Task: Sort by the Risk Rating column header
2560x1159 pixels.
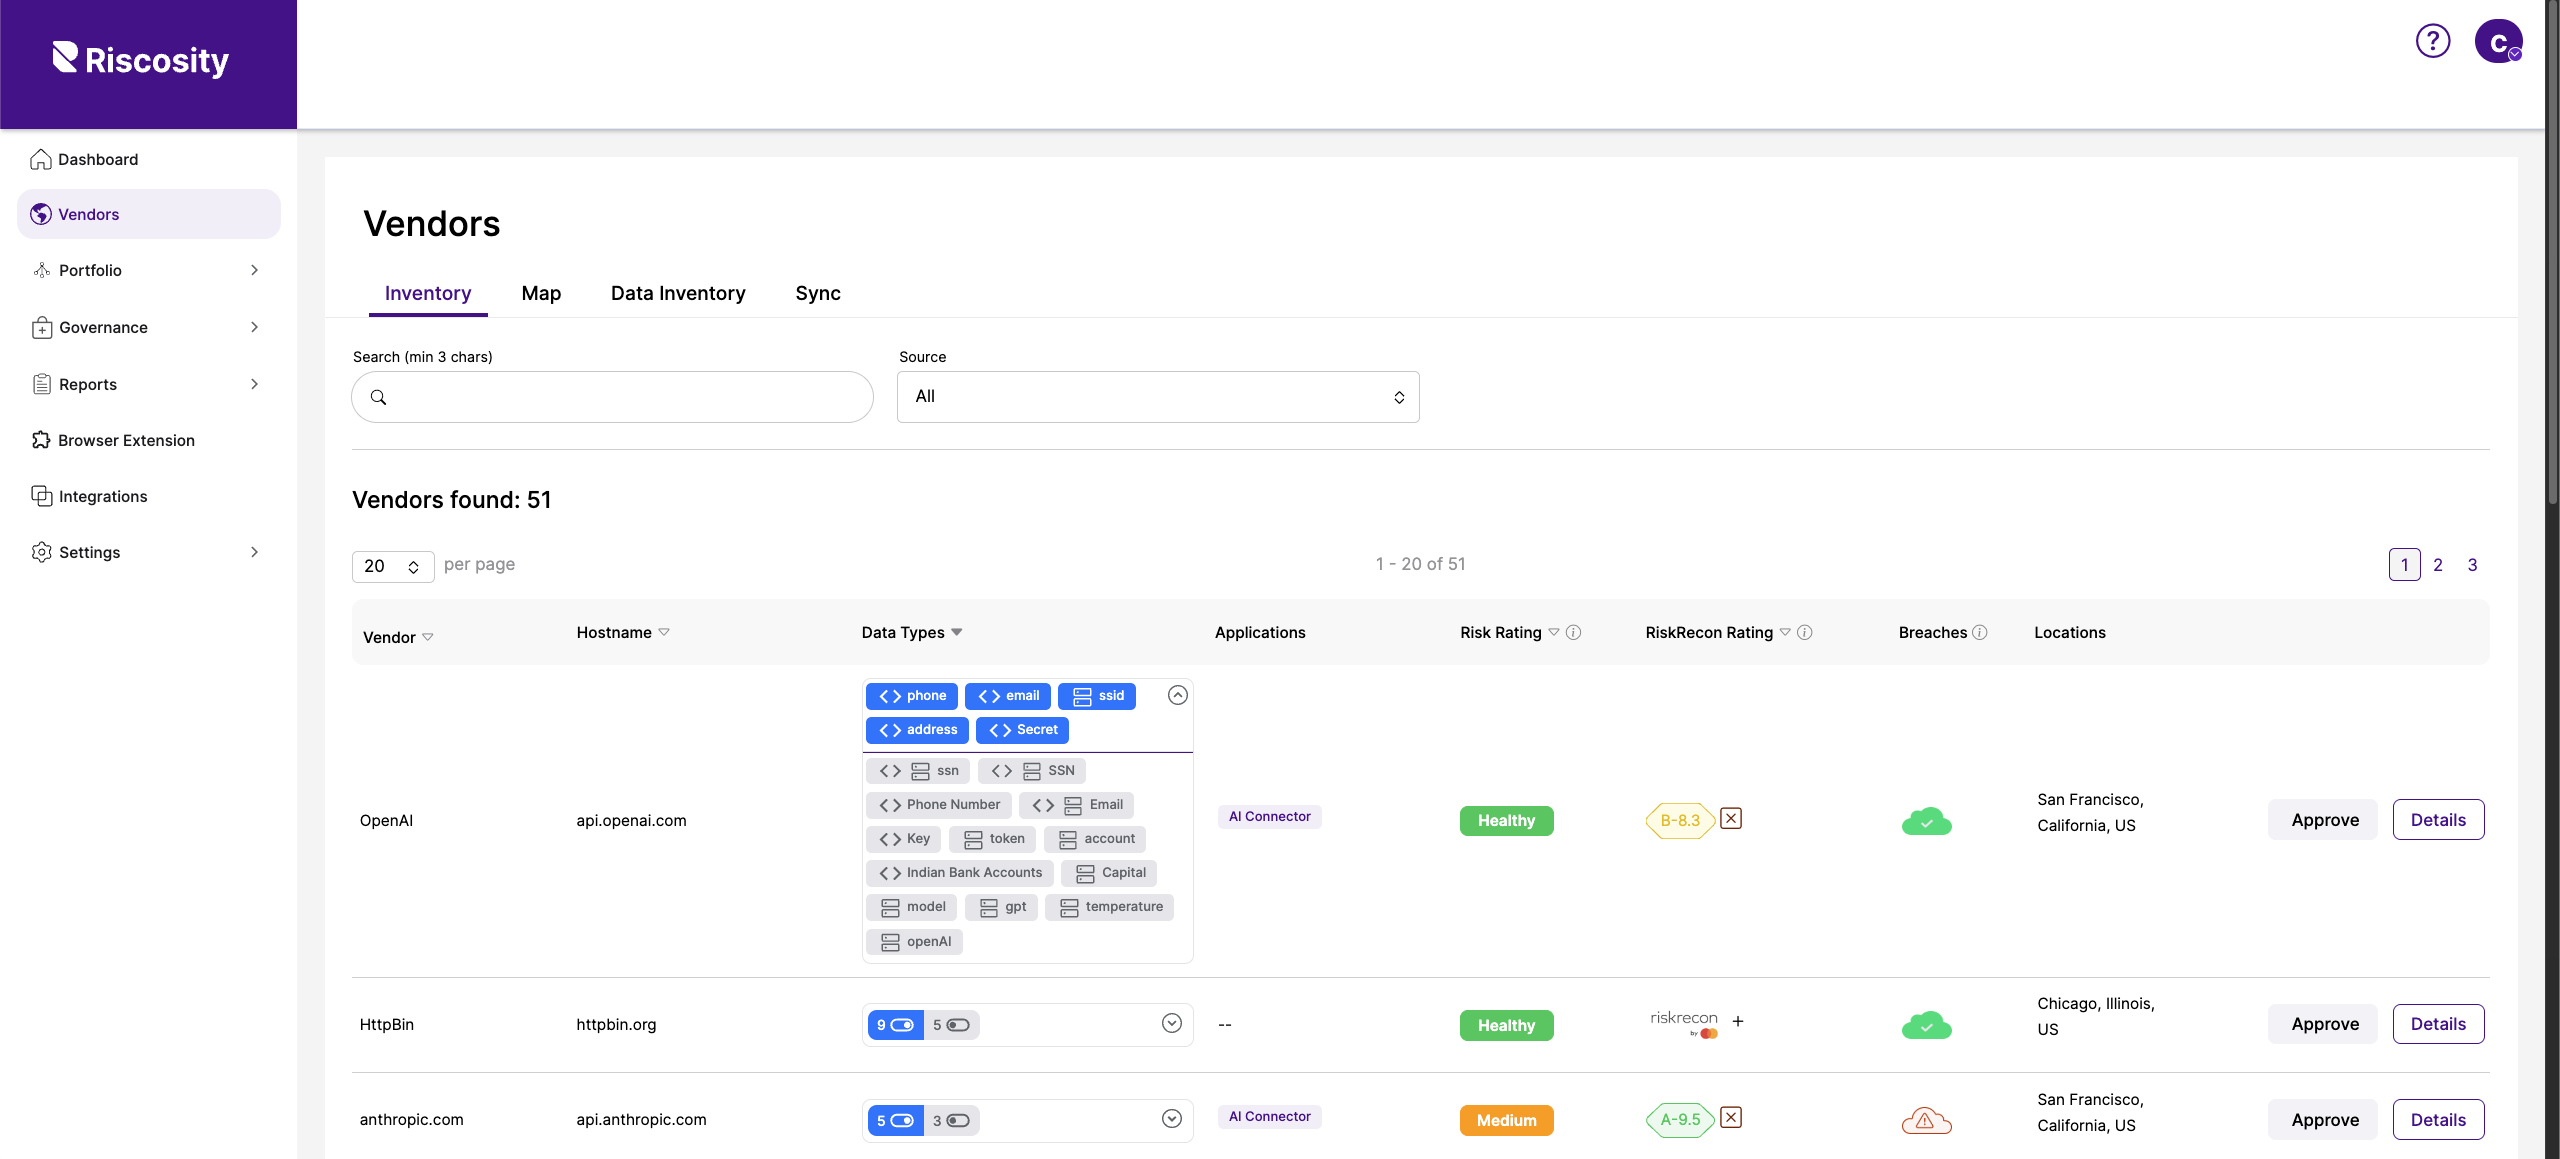Action: pyautogui.click(x=1509, y=632)
